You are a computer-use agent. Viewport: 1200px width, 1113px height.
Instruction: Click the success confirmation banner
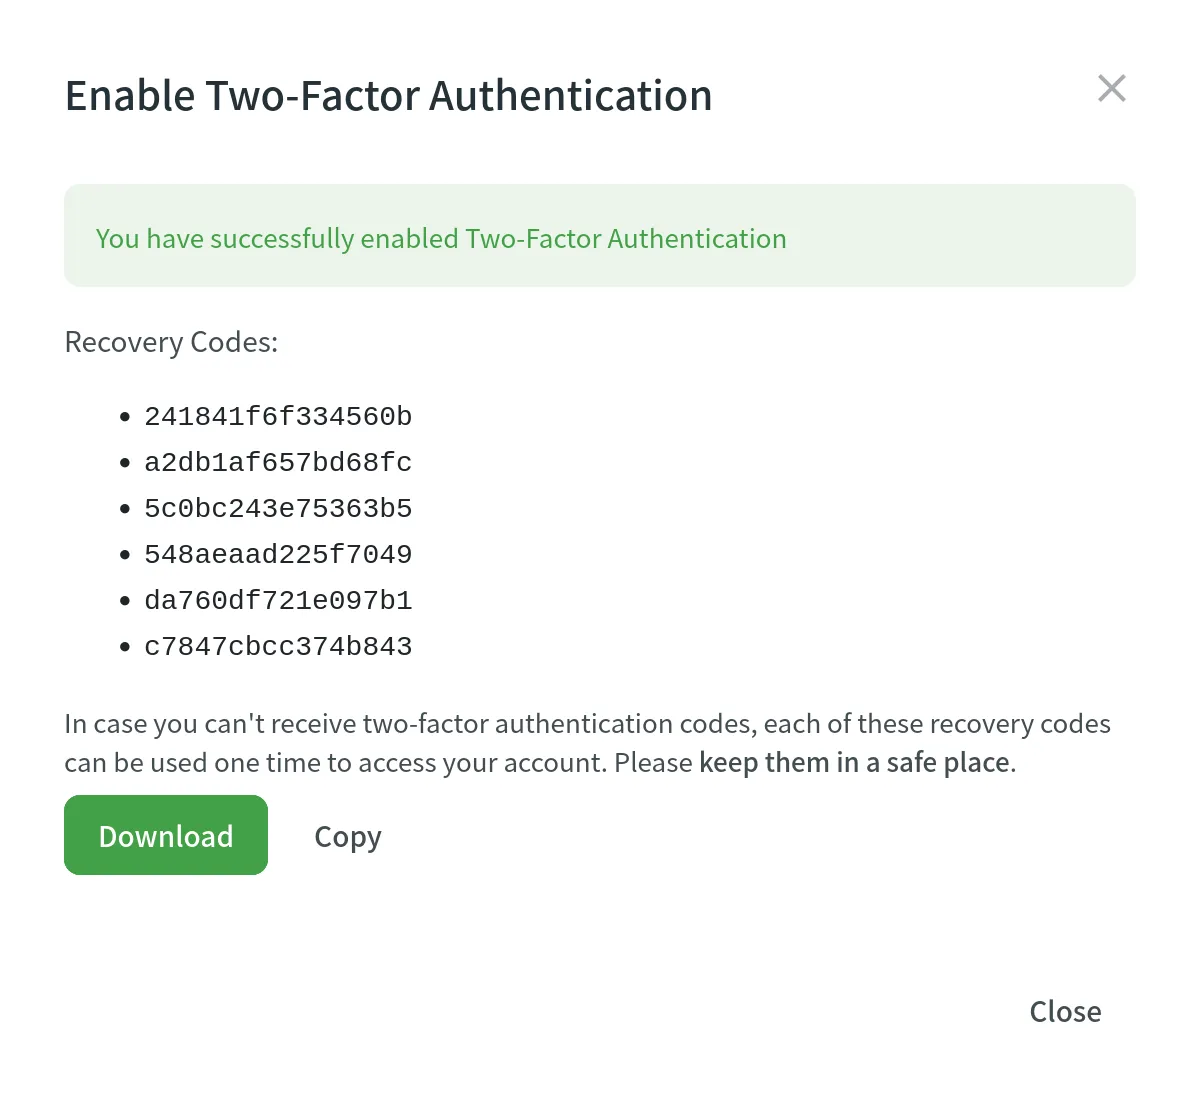coord(600,234)
